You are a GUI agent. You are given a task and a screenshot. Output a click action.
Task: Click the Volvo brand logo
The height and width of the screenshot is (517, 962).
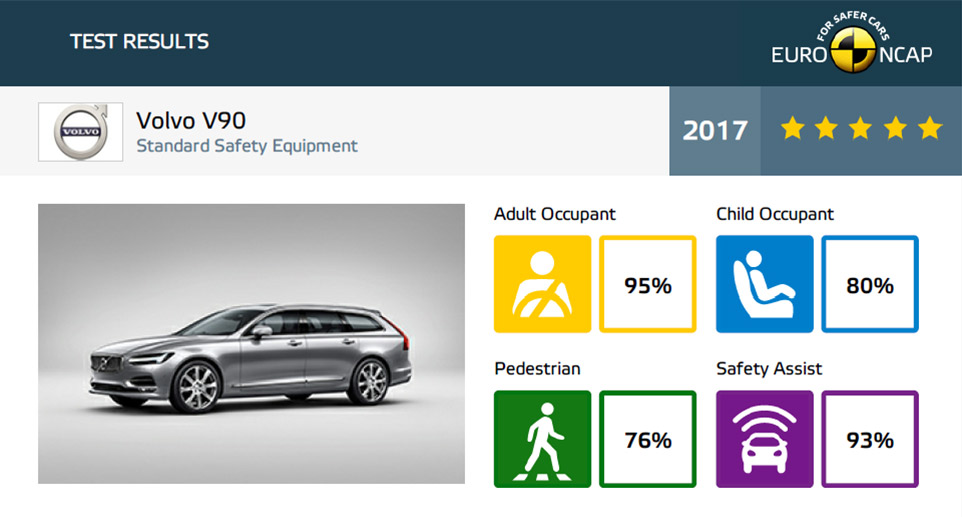point(80,132)
